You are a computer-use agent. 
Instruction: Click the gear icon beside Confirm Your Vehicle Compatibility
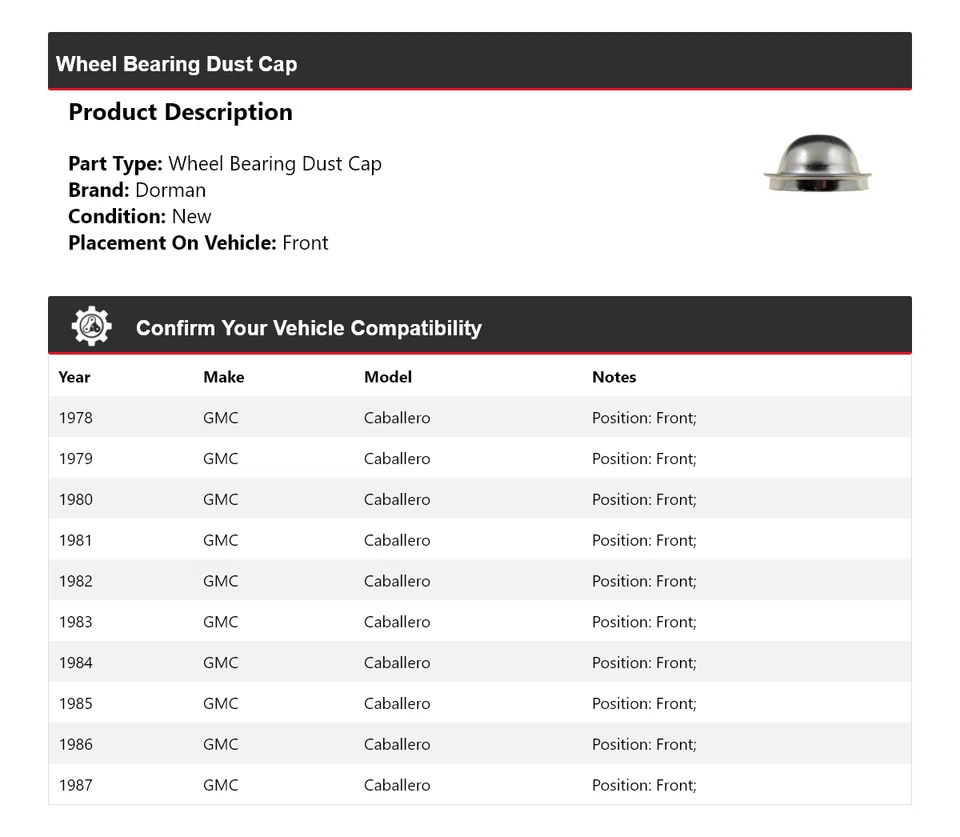(x=91, y=327)
